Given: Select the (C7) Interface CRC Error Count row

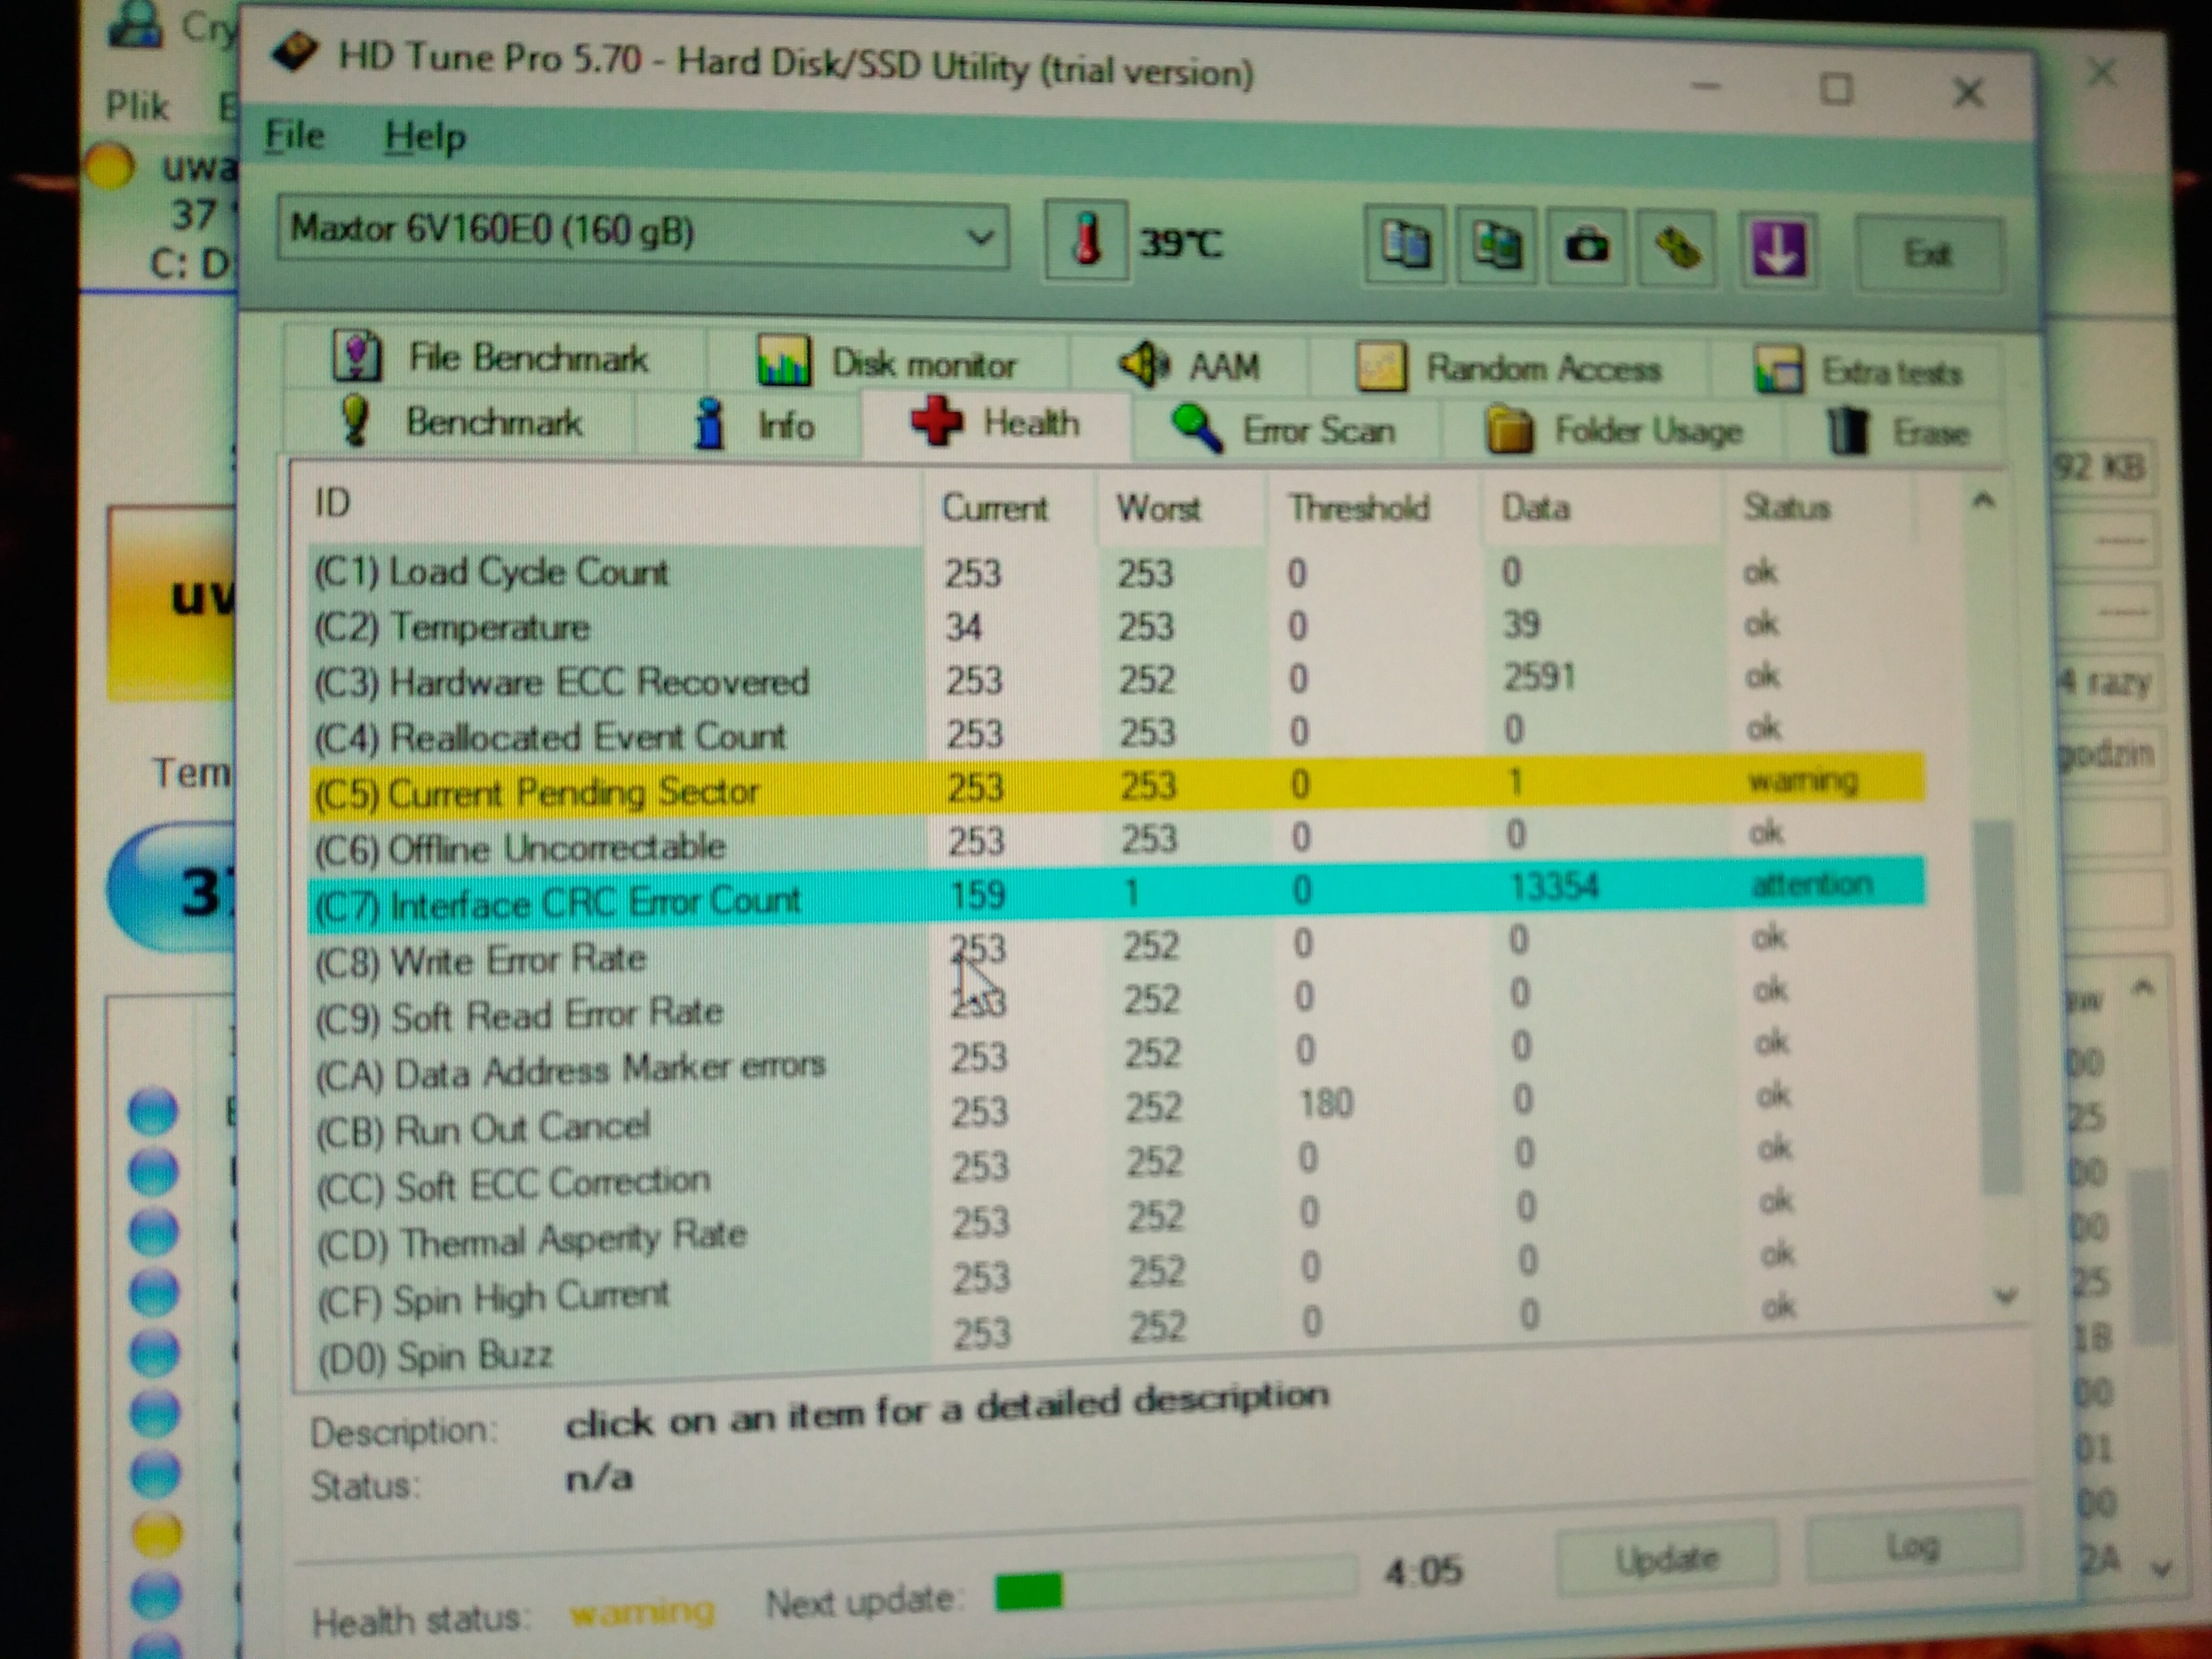Looking at the screenshot, I should tap(1116, 894).
